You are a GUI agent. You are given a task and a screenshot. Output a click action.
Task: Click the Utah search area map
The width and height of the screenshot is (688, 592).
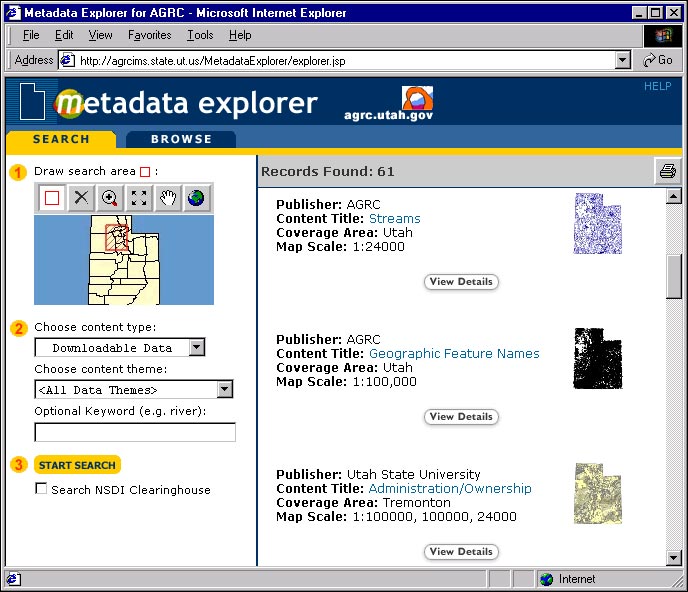point(124,260)
